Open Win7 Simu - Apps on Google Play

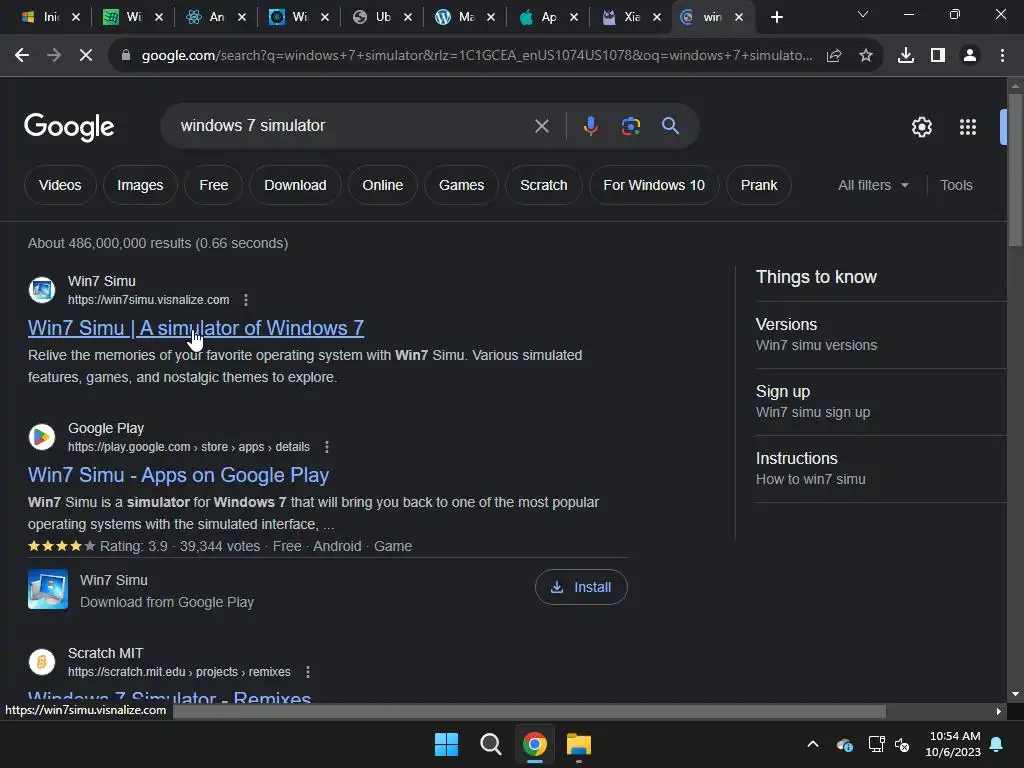pos(178,475)
